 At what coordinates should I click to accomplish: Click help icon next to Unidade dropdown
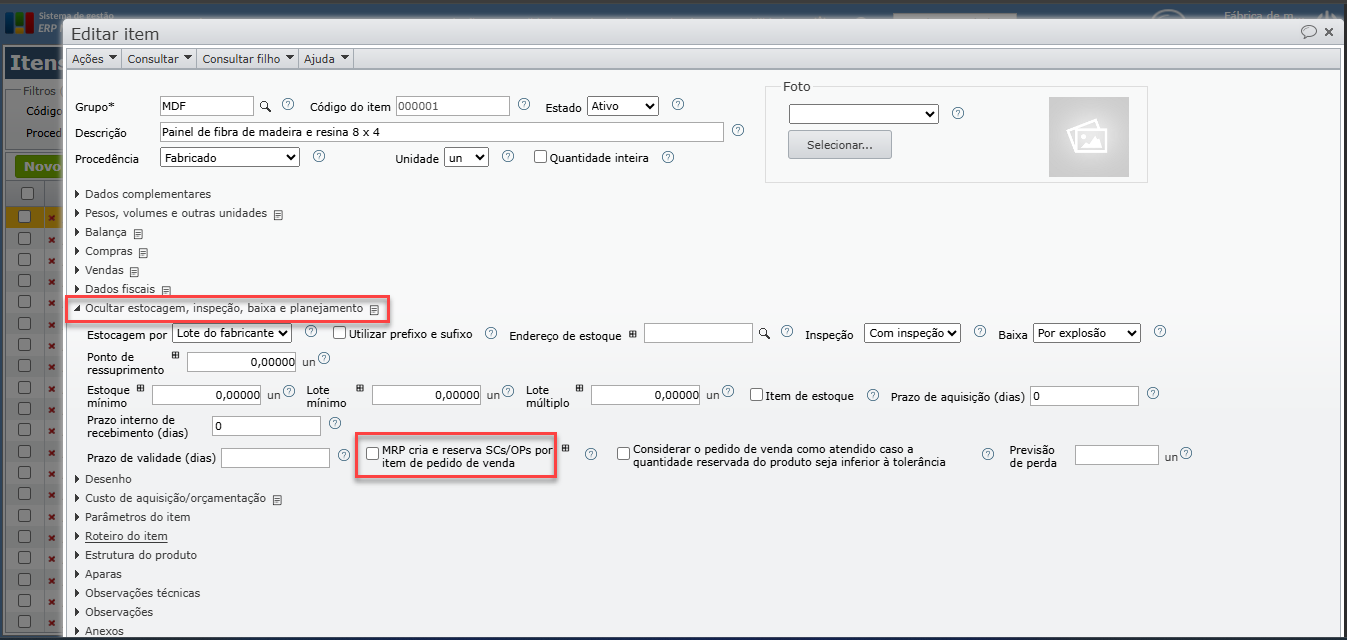508,156
